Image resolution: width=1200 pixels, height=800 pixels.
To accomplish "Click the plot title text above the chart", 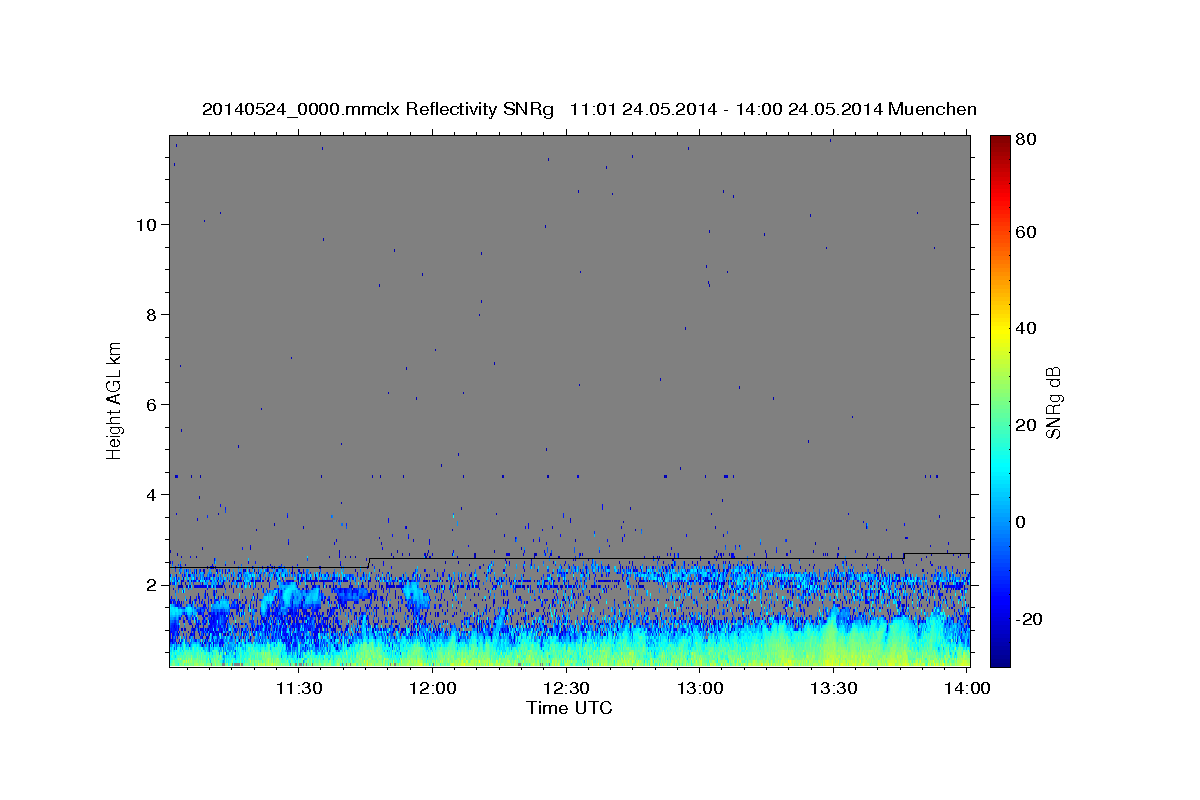I will click(589, 109).
